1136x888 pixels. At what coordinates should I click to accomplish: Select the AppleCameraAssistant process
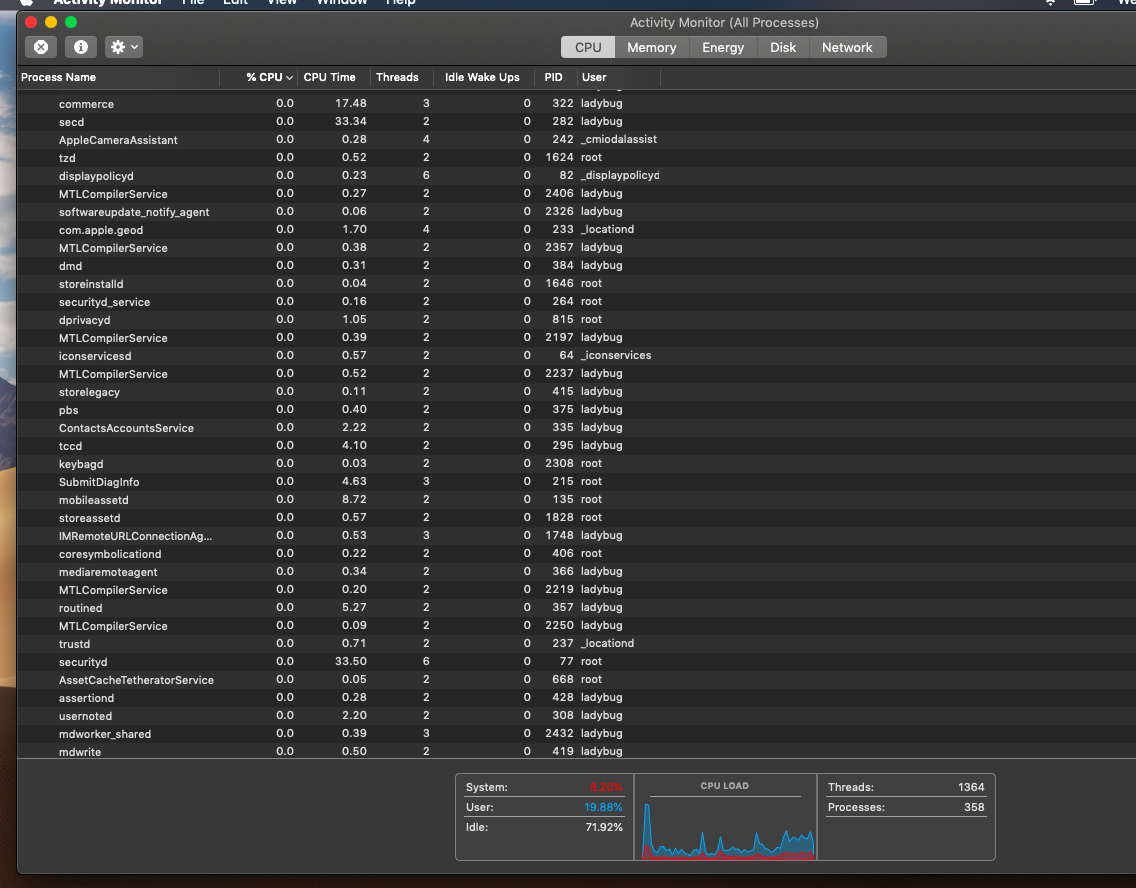pyautogui.click(x=577, y=140)
